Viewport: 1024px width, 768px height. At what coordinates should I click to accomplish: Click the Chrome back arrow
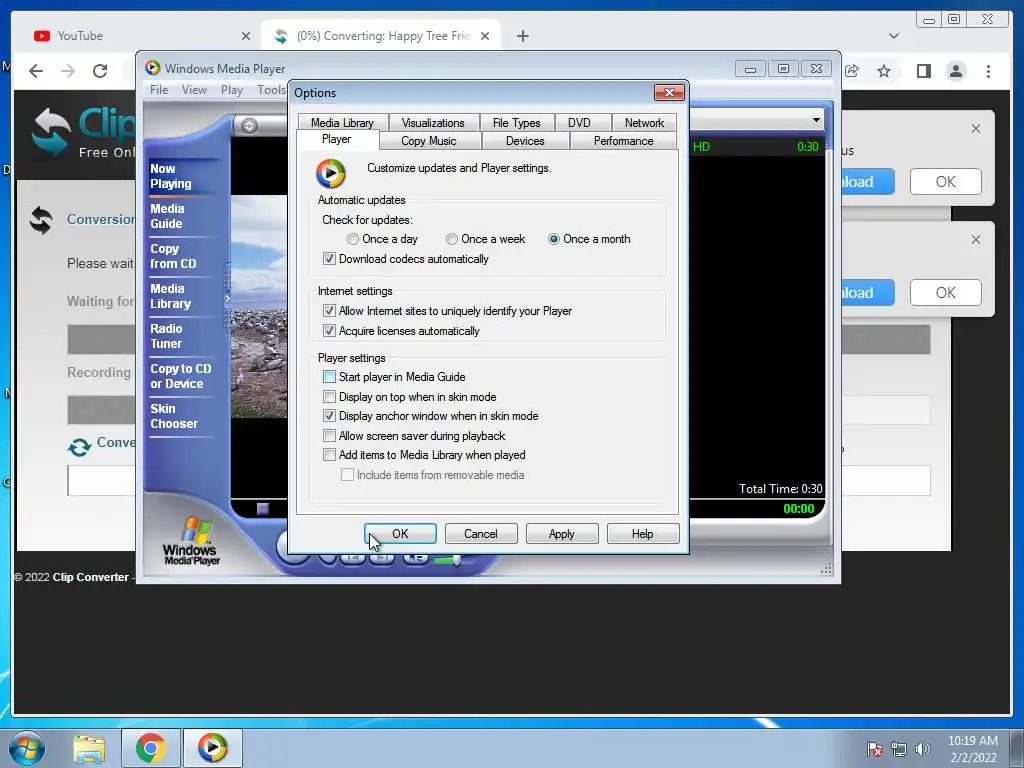click(36, 71)
